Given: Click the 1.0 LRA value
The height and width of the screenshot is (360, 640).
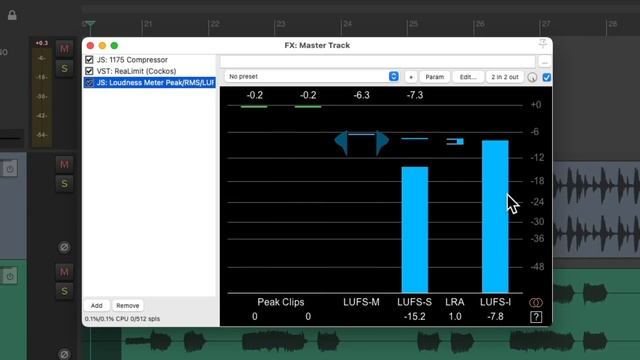Looking at the screenshot, I should point(455,316).
